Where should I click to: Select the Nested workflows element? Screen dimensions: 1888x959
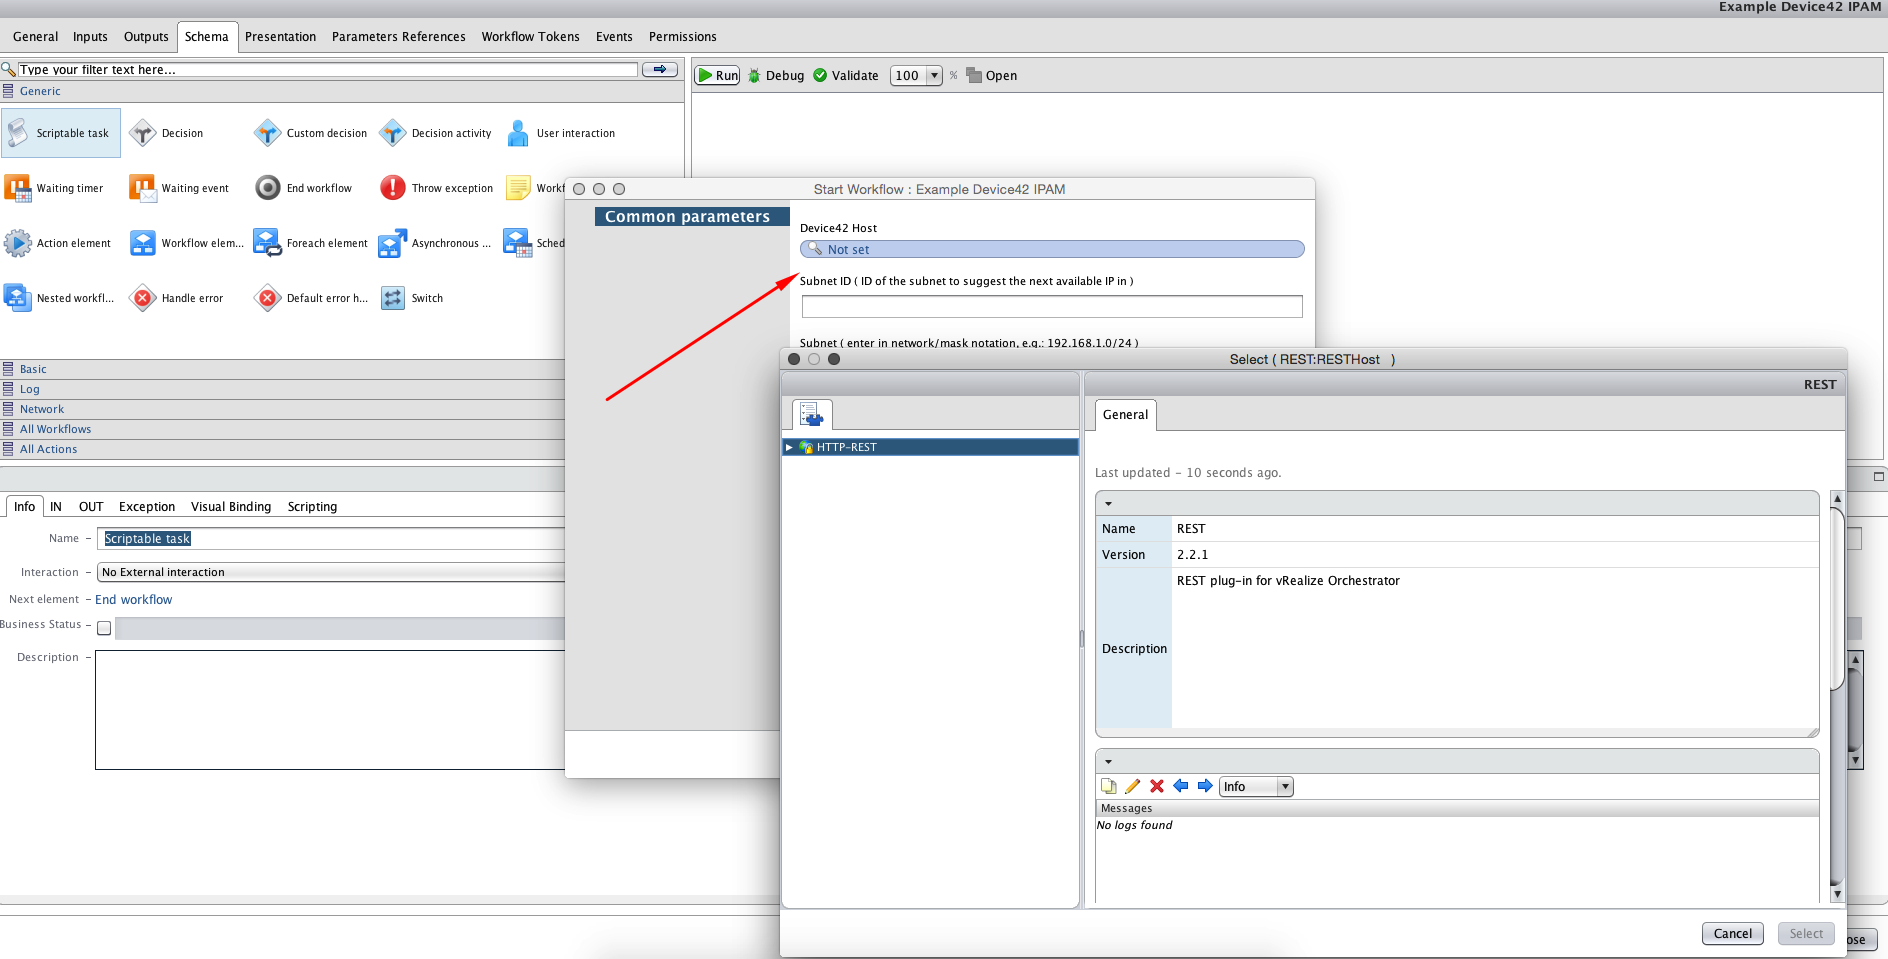tap(60, 298)
